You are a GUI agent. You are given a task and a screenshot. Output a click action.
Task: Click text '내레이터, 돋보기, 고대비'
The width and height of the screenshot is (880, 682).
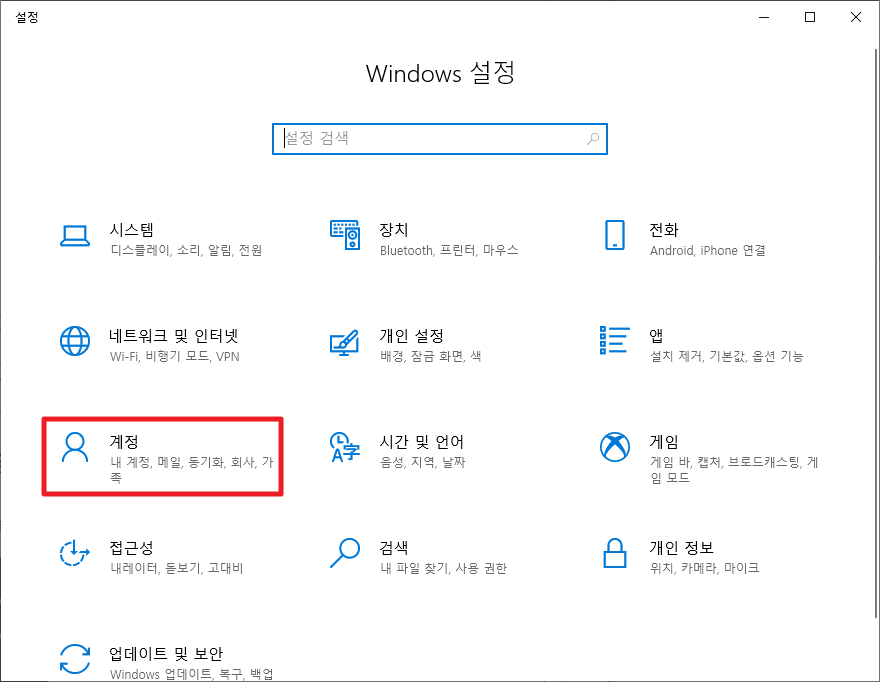[x=177, y=567]
